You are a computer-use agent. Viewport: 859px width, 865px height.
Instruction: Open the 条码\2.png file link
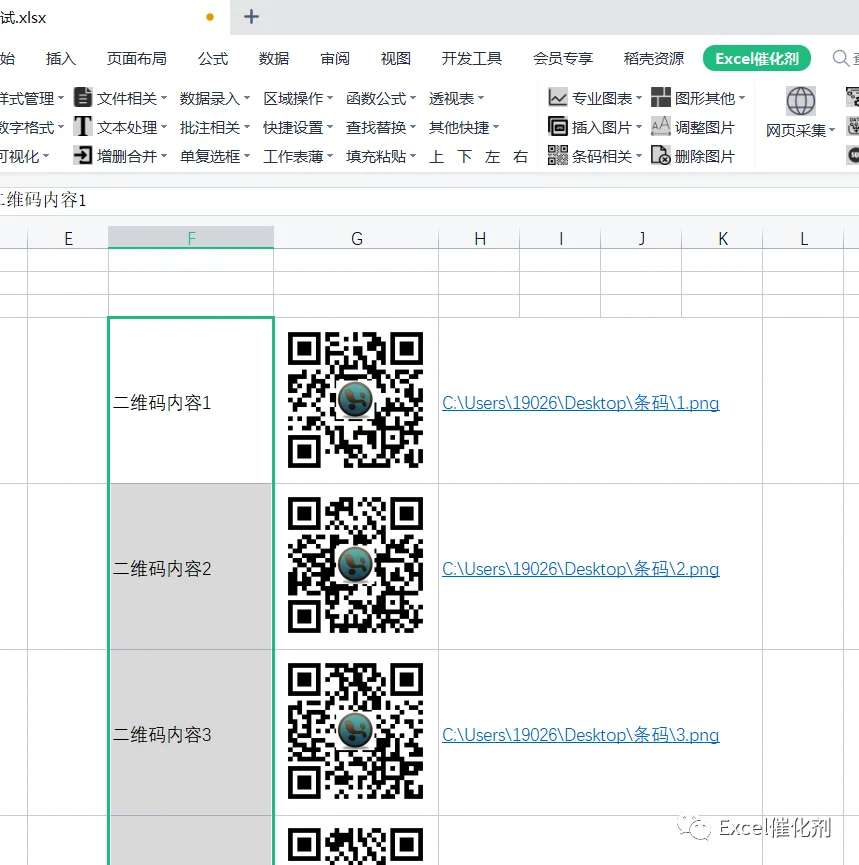tap(580, 569)
